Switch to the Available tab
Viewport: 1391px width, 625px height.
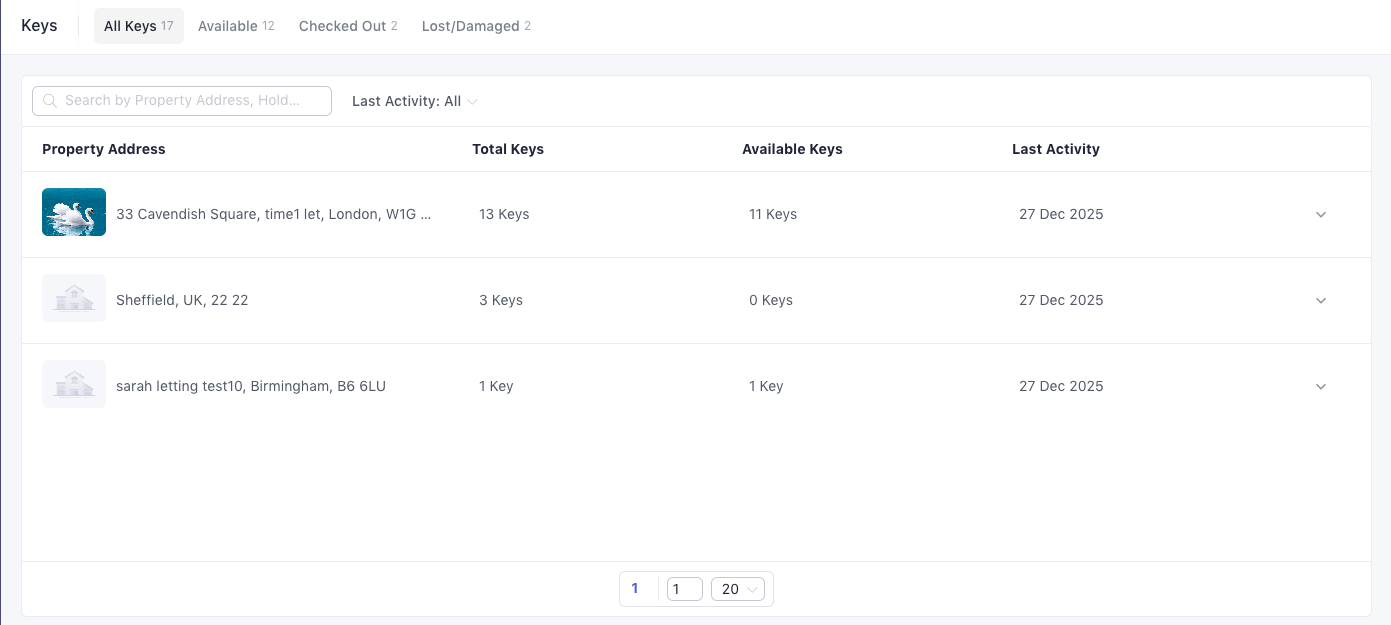click(x=236, y=26)
